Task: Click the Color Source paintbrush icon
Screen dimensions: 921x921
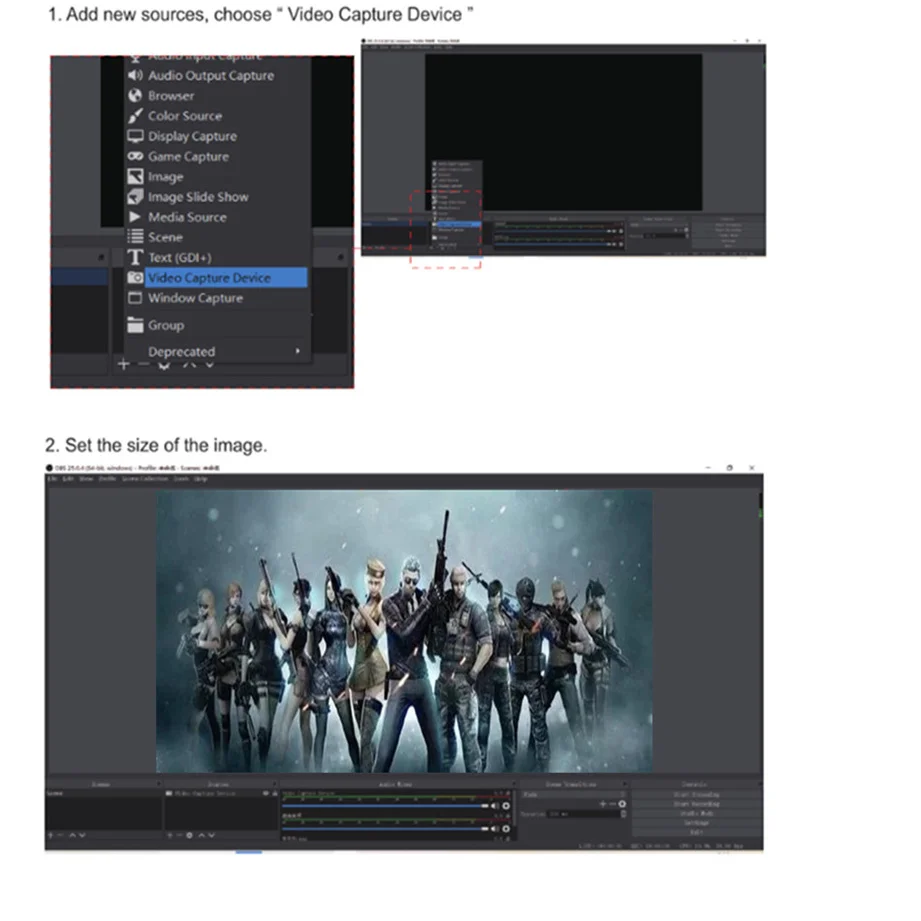Action: click(136, 116)
